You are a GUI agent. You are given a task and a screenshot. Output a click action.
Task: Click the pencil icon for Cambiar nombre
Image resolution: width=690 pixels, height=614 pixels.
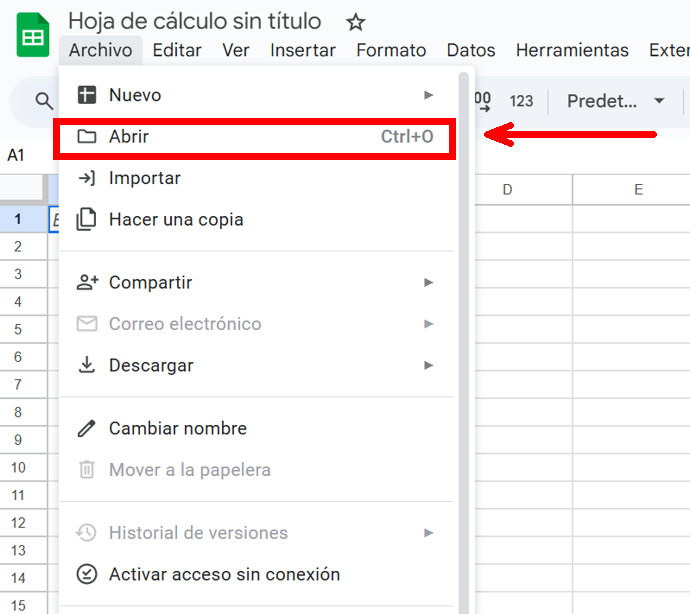[87, 428]
